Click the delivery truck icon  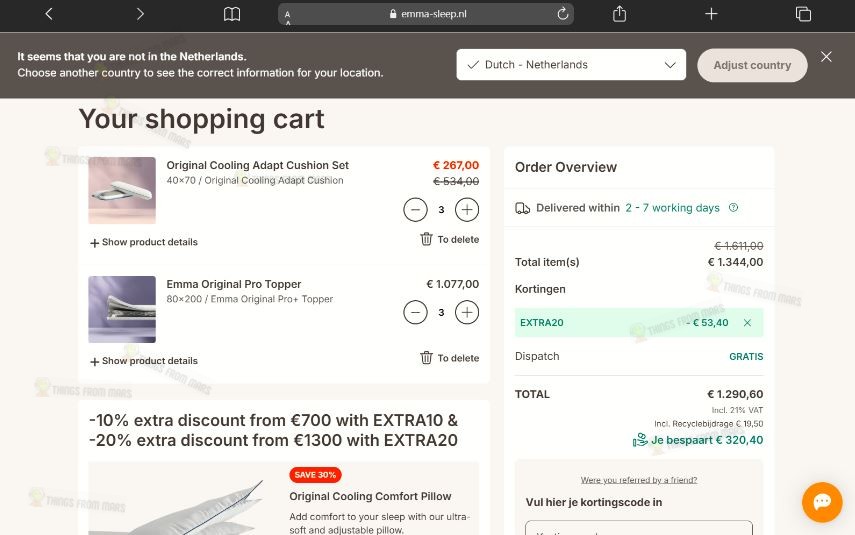[522, 208]
